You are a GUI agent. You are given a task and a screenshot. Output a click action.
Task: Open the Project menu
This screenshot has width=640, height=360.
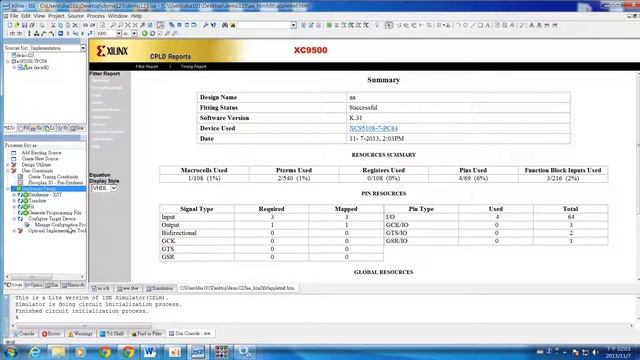56,16
